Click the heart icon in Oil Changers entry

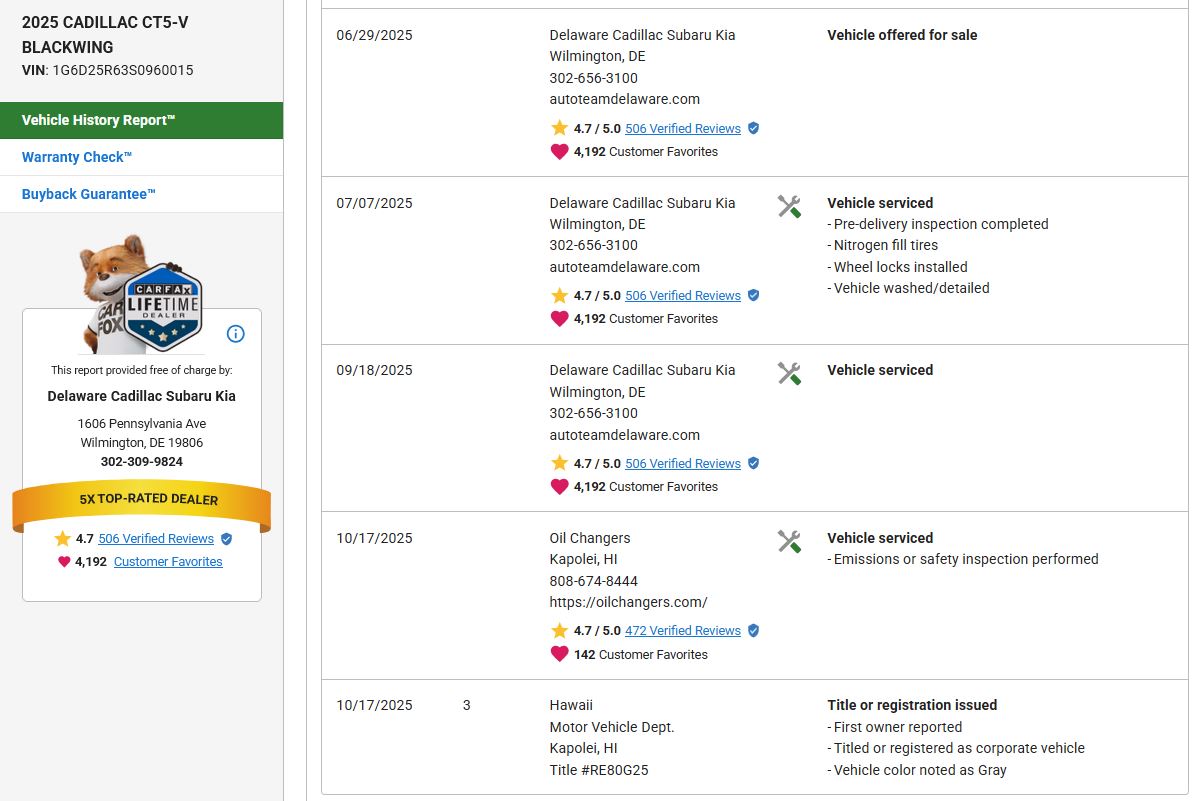[559, 654]
